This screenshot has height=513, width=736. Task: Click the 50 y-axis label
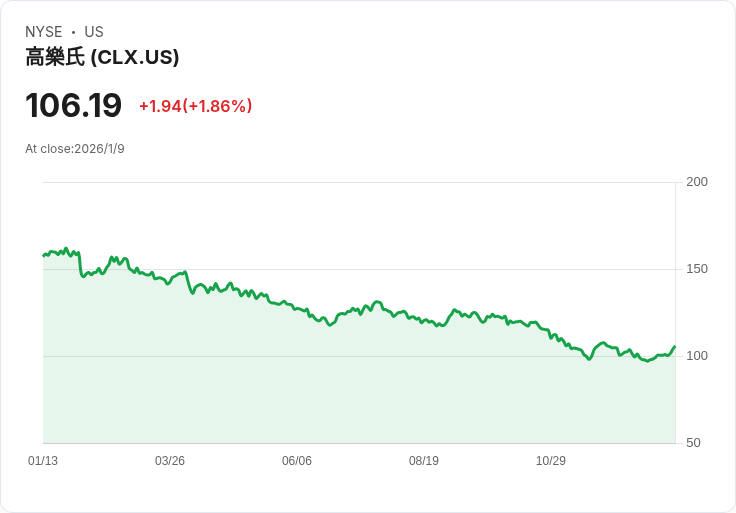click(693, 443)
